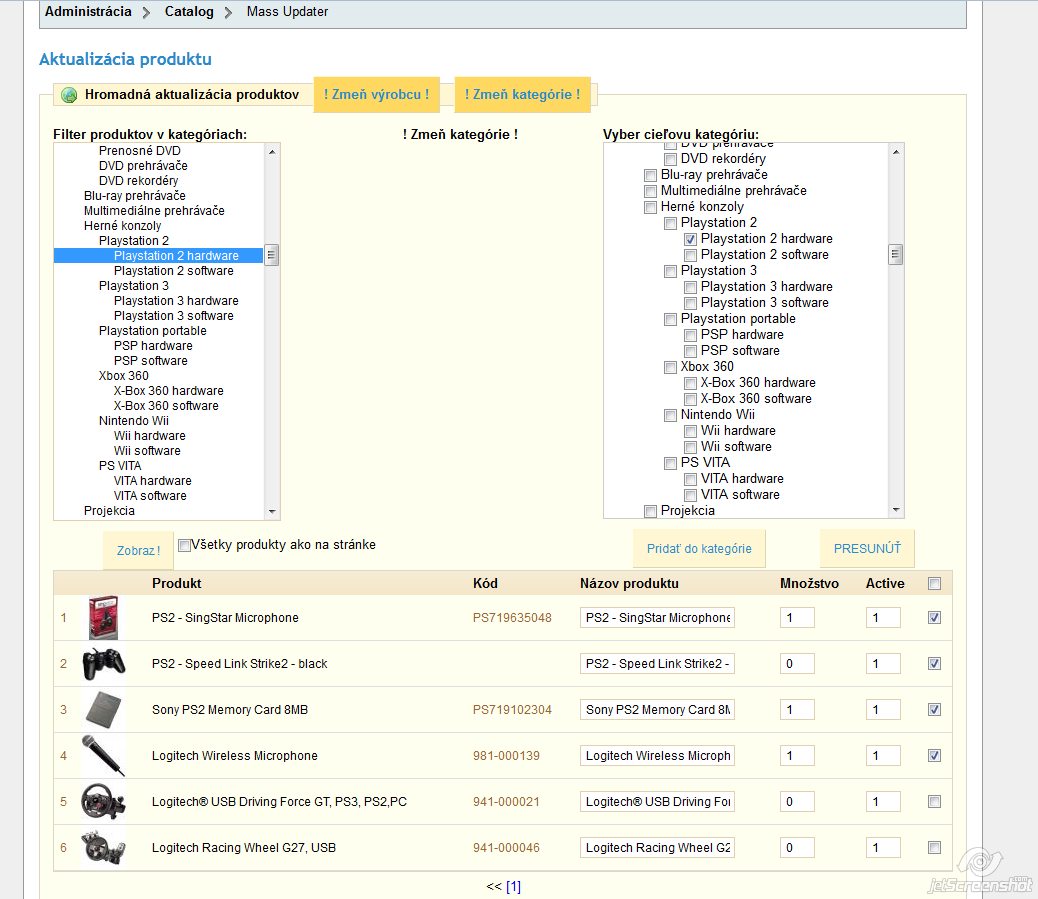The width and height of the screenshot is (1038, 899).
Task: Select Prenosné DVD in filter list
Action: point(140,150)
